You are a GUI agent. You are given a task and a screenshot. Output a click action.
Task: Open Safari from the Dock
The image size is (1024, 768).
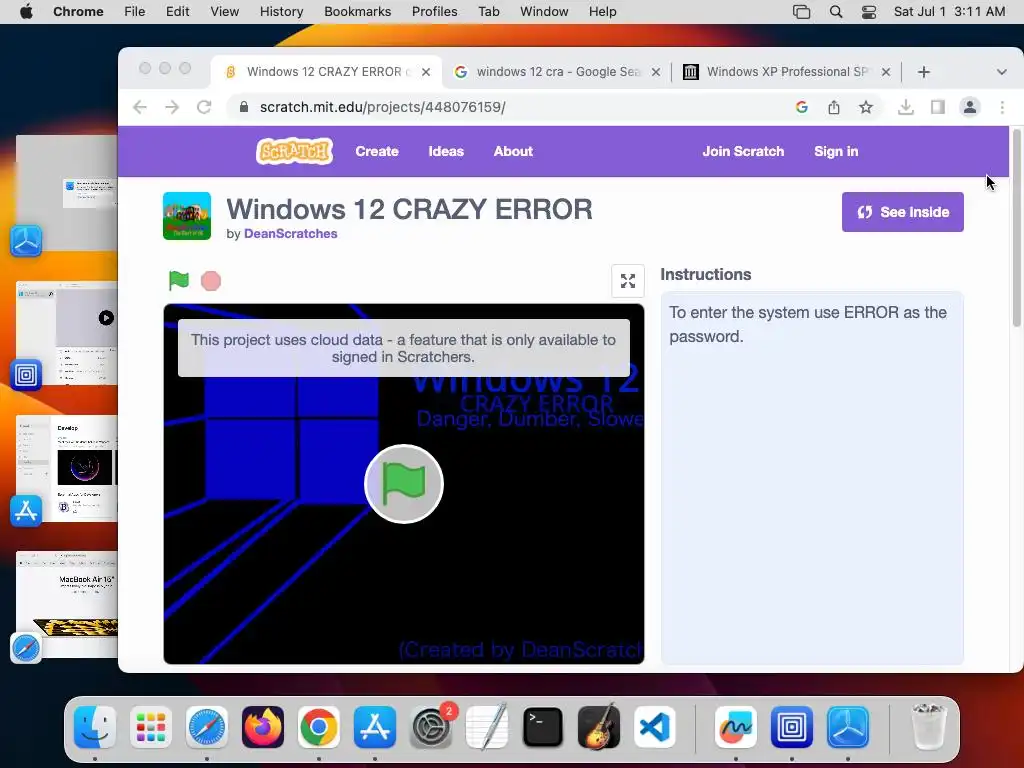[207, 727]
